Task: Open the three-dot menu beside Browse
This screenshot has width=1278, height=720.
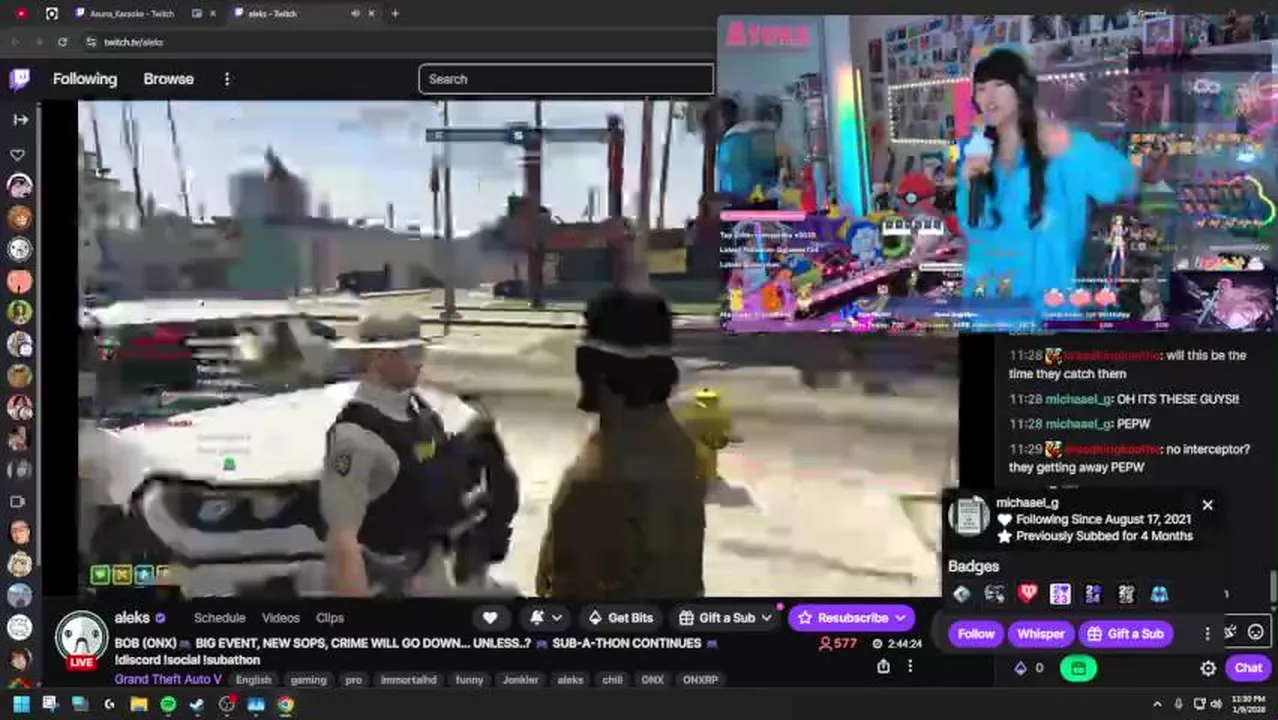Action: 227,79
